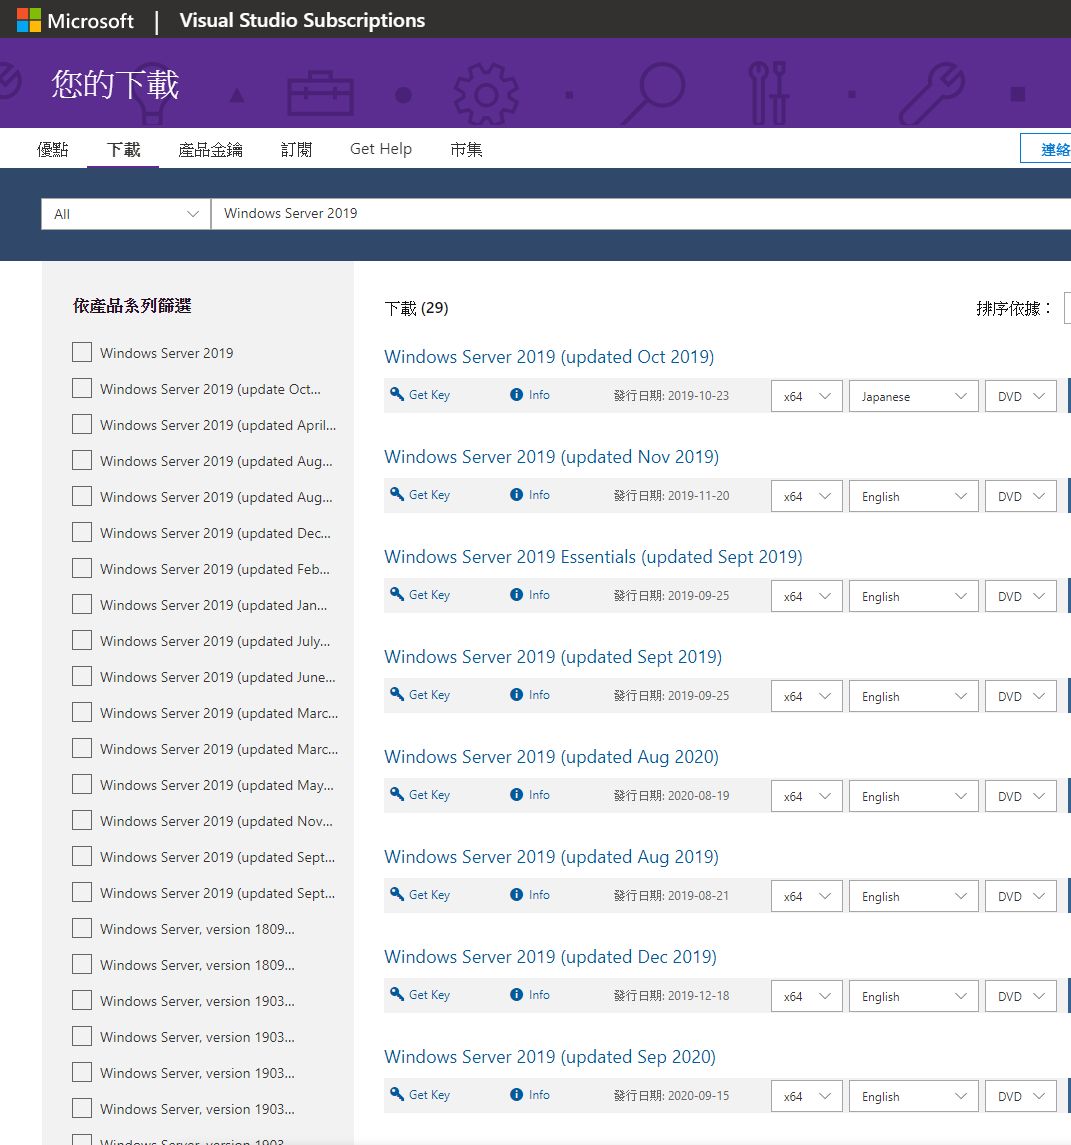Click the Visual Studio Subscriptions header link
Screen dimensions: 1071x1145
[302, 20]
